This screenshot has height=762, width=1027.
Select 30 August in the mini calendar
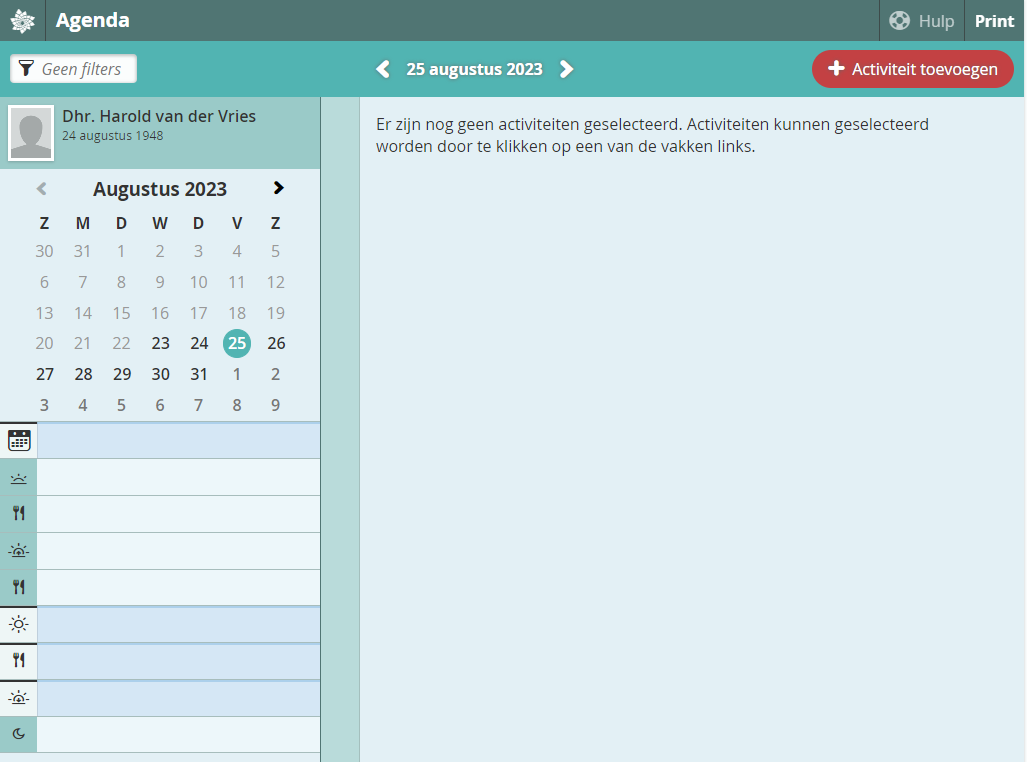160,374
